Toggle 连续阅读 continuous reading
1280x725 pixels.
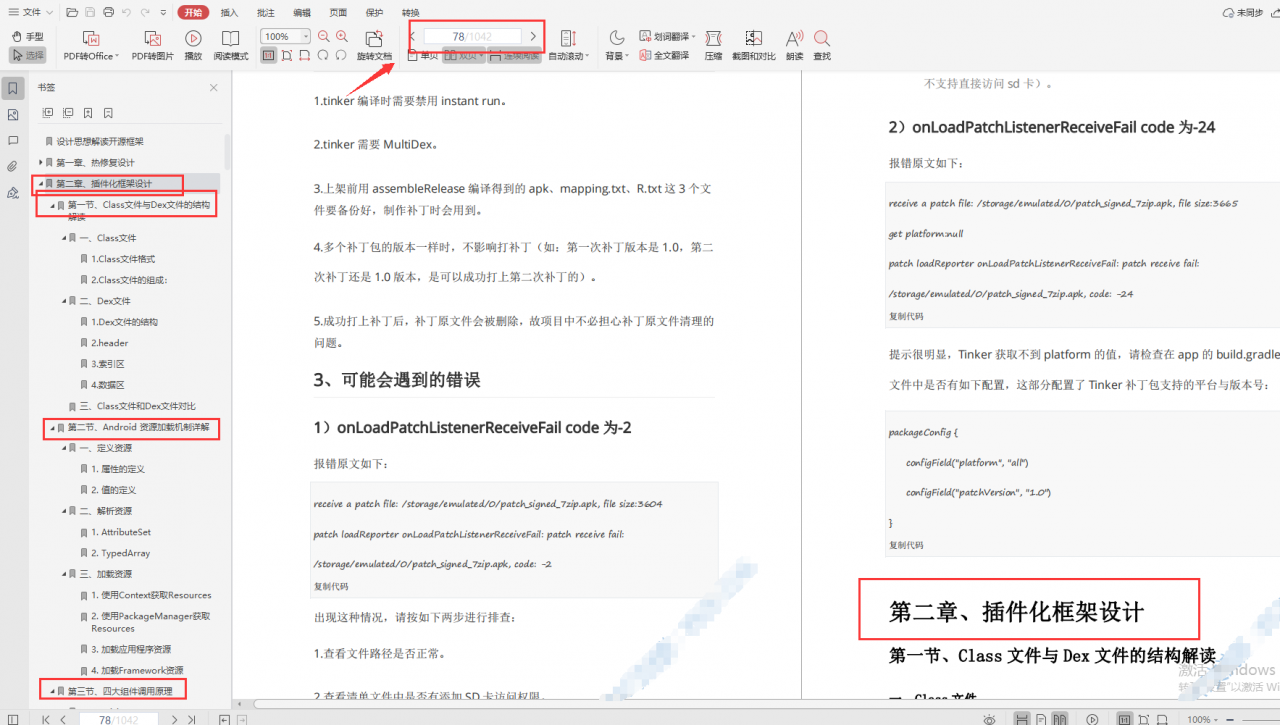(515, 56)
